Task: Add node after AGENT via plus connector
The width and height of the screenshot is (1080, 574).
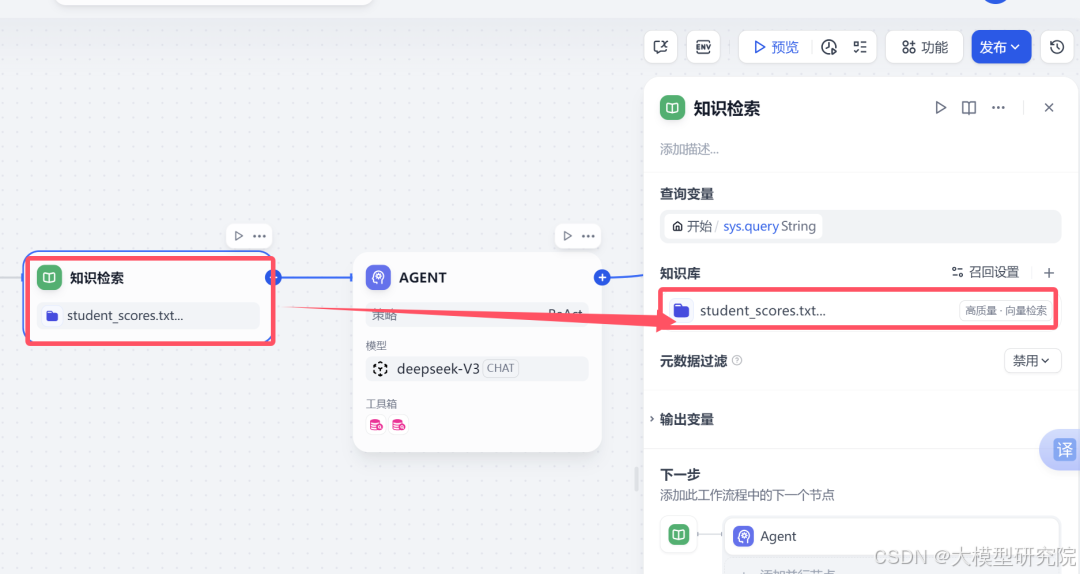Action: coord(602,277)
